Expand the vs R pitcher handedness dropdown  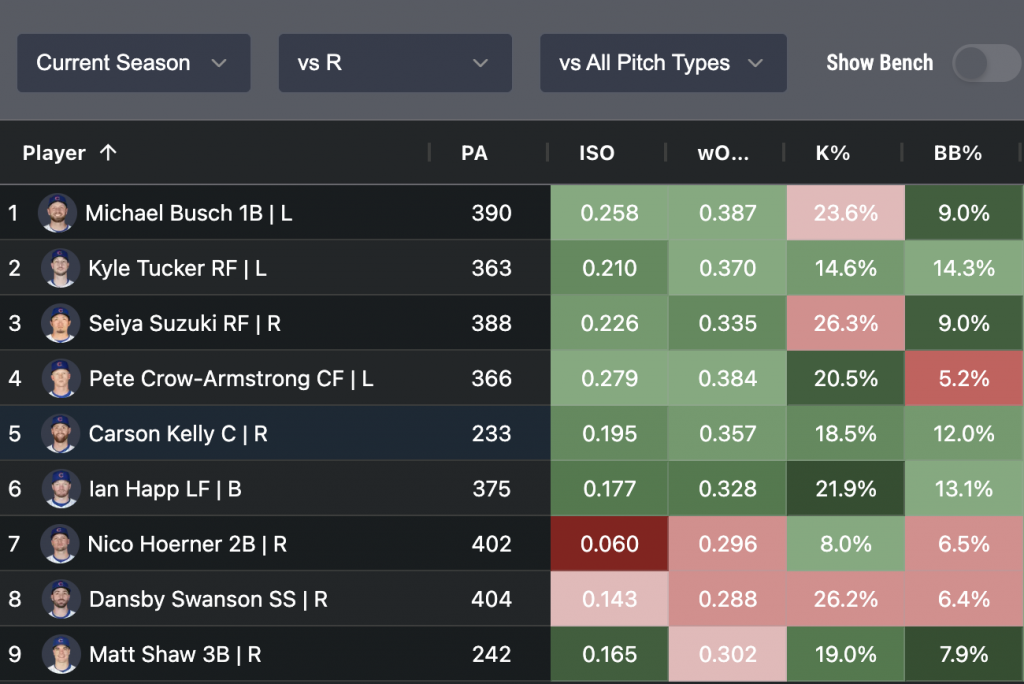(395, 63)
